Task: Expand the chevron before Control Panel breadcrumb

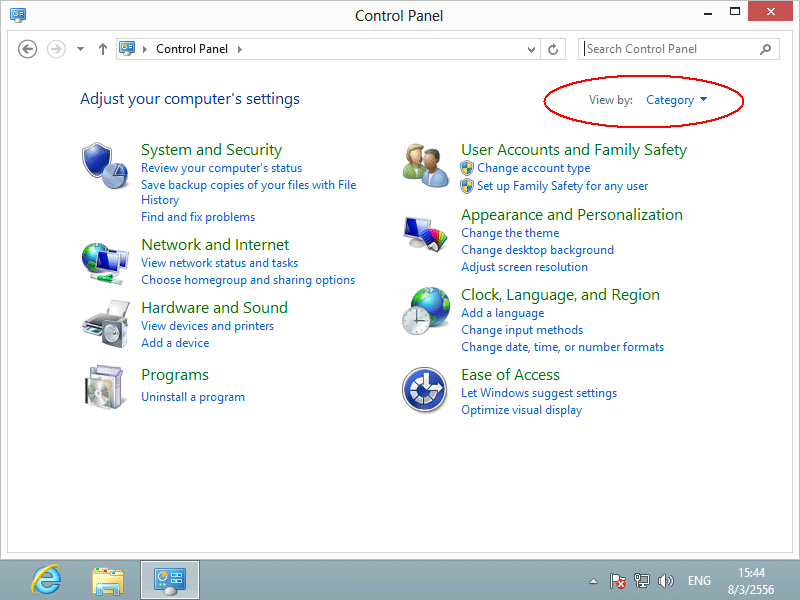Action: coord(145,49)
